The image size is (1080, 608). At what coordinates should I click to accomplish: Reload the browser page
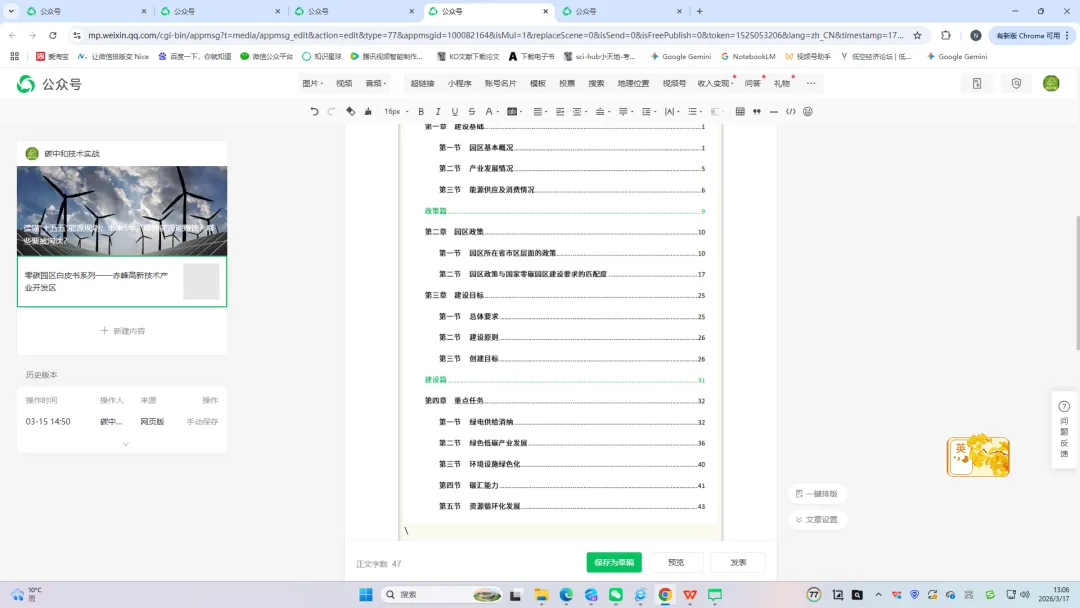click(53, 35)
